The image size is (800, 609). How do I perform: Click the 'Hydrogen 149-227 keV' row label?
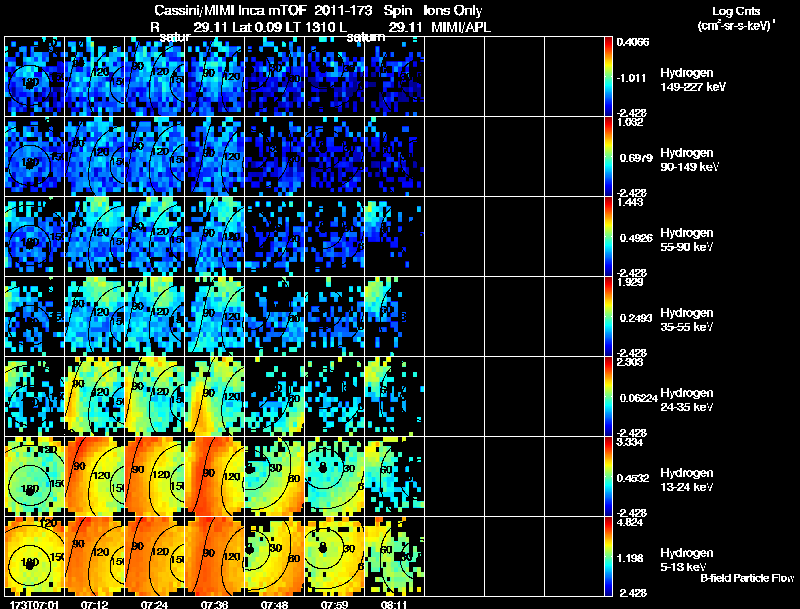(693, 80)
